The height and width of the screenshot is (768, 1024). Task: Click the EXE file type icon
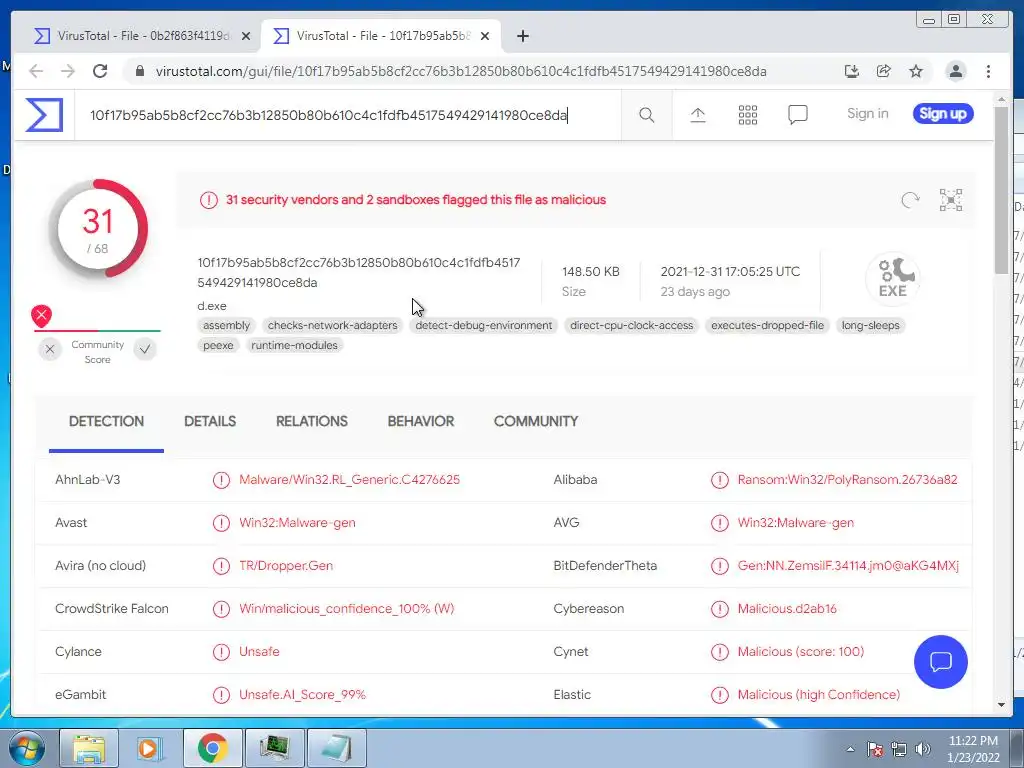point(893,279)
